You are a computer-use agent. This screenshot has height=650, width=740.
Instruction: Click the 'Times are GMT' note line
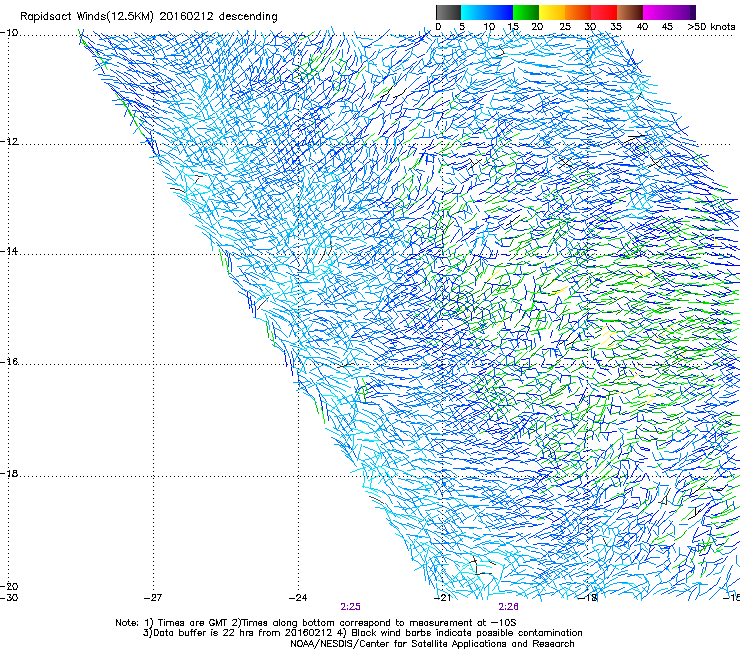[316, 623]
